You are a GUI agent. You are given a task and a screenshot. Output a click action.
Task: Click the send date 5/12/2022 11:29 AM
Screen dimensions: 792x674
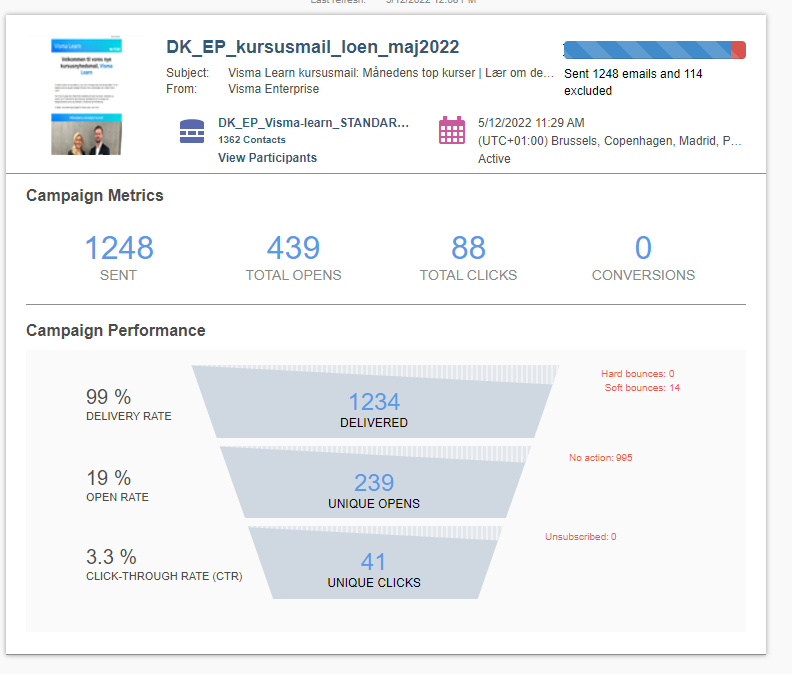pyautogui.click(x=531, y=123)
